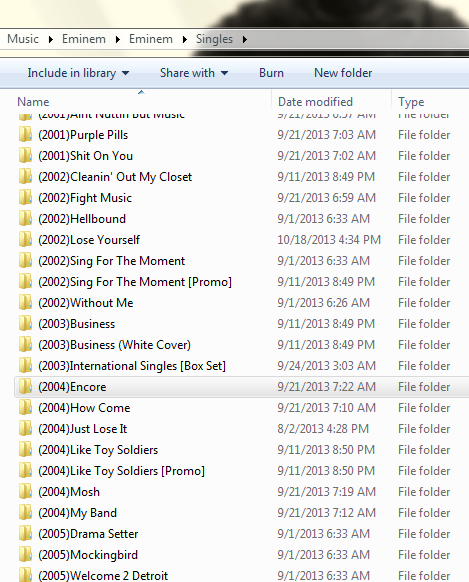Viewport: 469px width, 582px height.
Task: Click the Burn toolbar button
Action: point(271,73)
